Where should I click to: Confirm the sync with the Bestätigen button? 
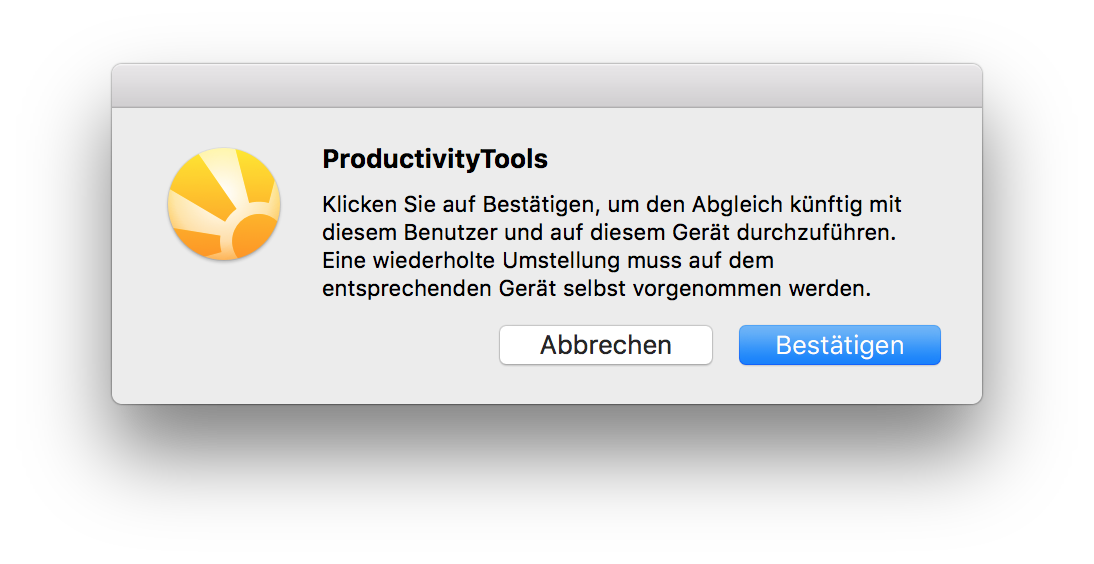(839, 345)
